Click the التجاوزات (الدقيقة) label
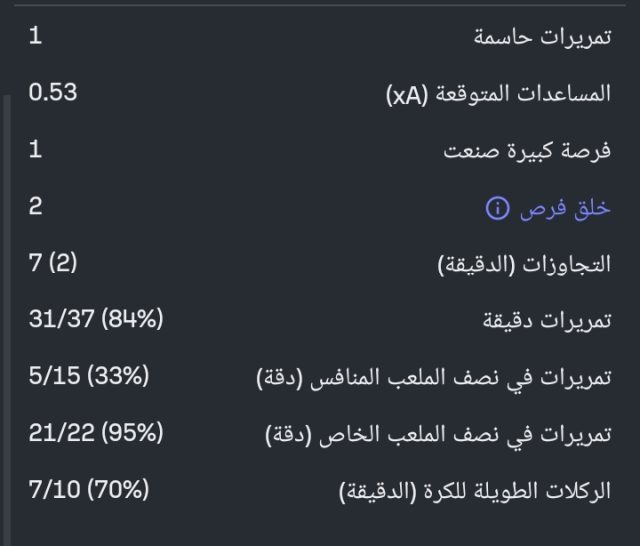This screenshot has width=640, height=546. click(524, 266)
